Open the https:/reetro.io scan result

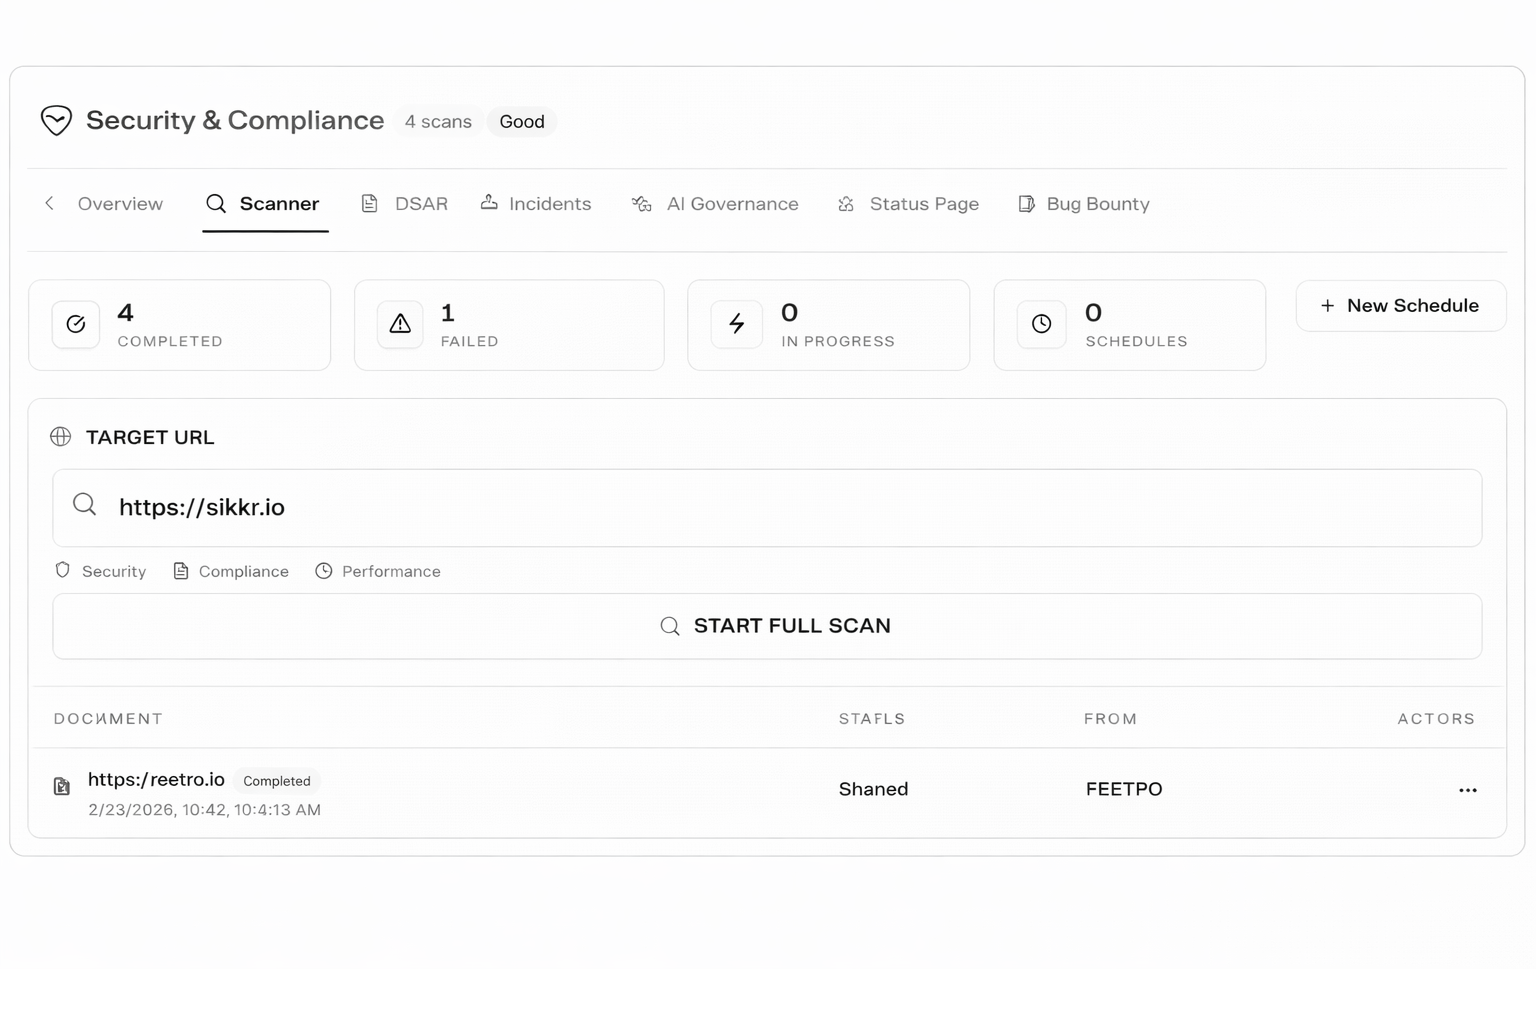[156, 780]
